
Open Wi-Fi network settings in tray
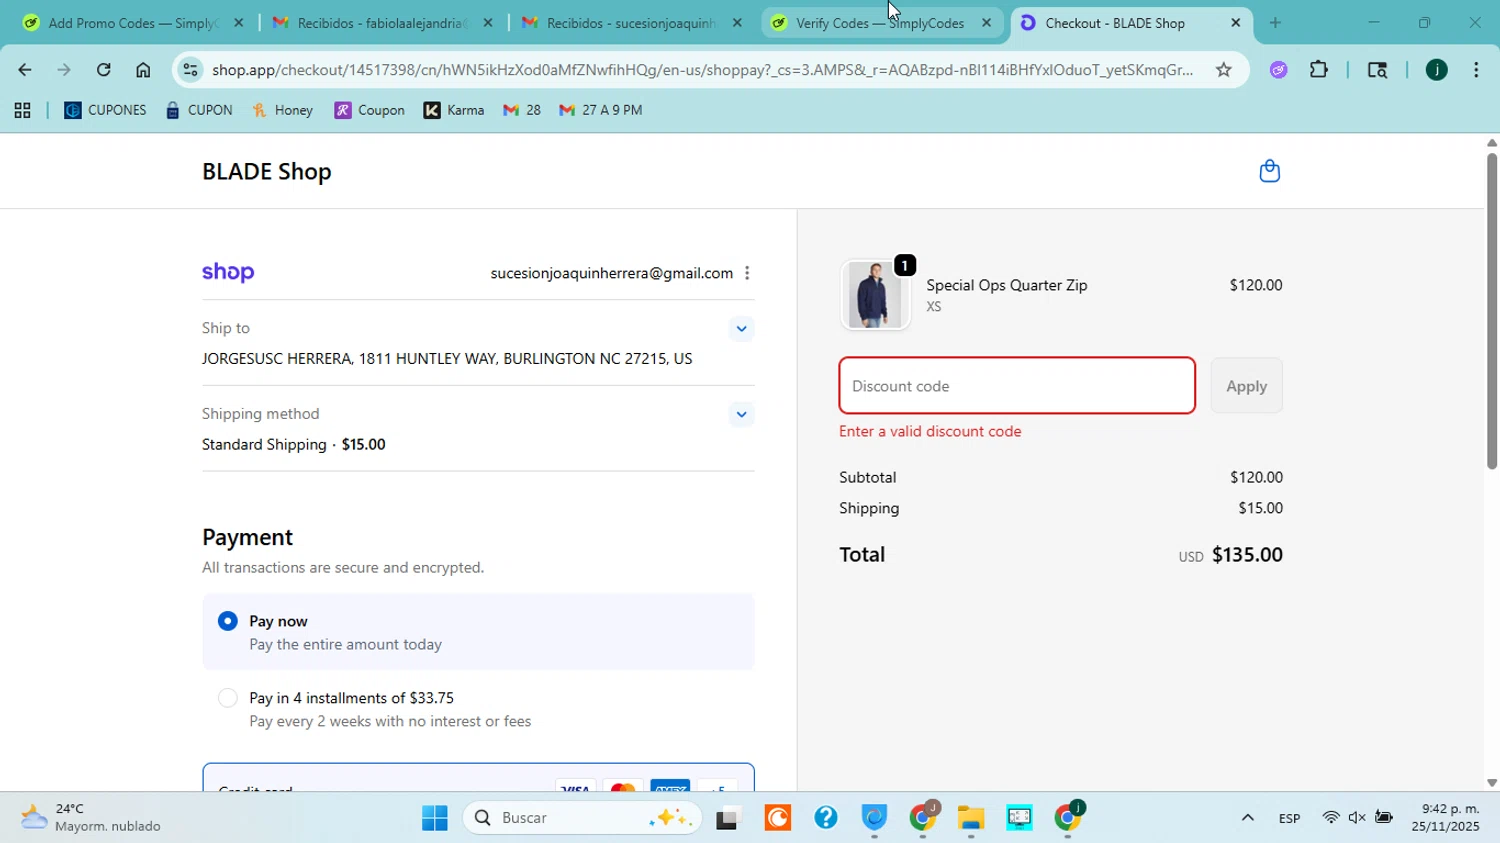tap(1330, 818)
